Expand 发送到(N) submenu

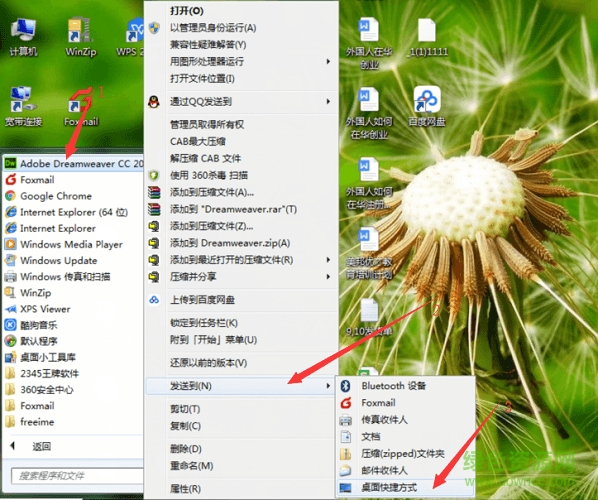click(241, 386)
